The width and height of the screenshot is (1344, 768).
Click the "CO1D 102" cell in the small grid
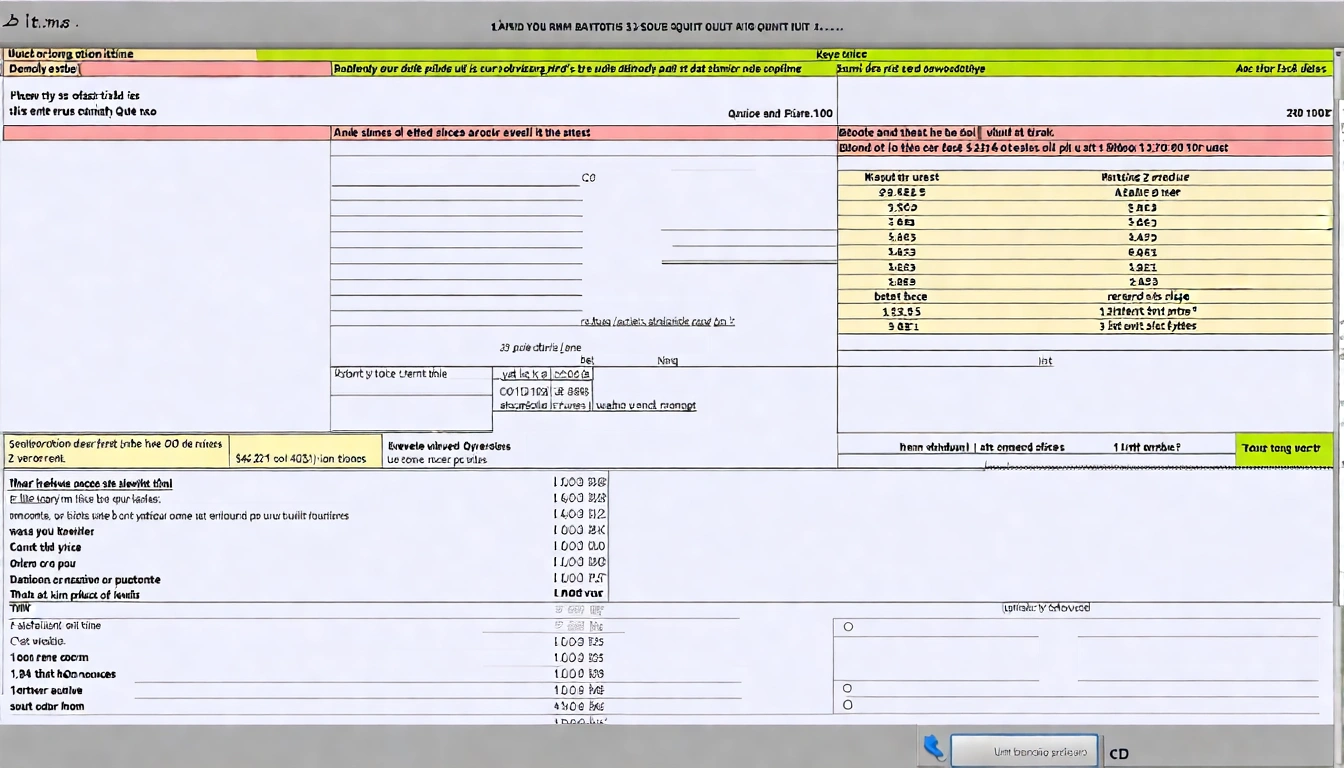[x=524, y=392]
